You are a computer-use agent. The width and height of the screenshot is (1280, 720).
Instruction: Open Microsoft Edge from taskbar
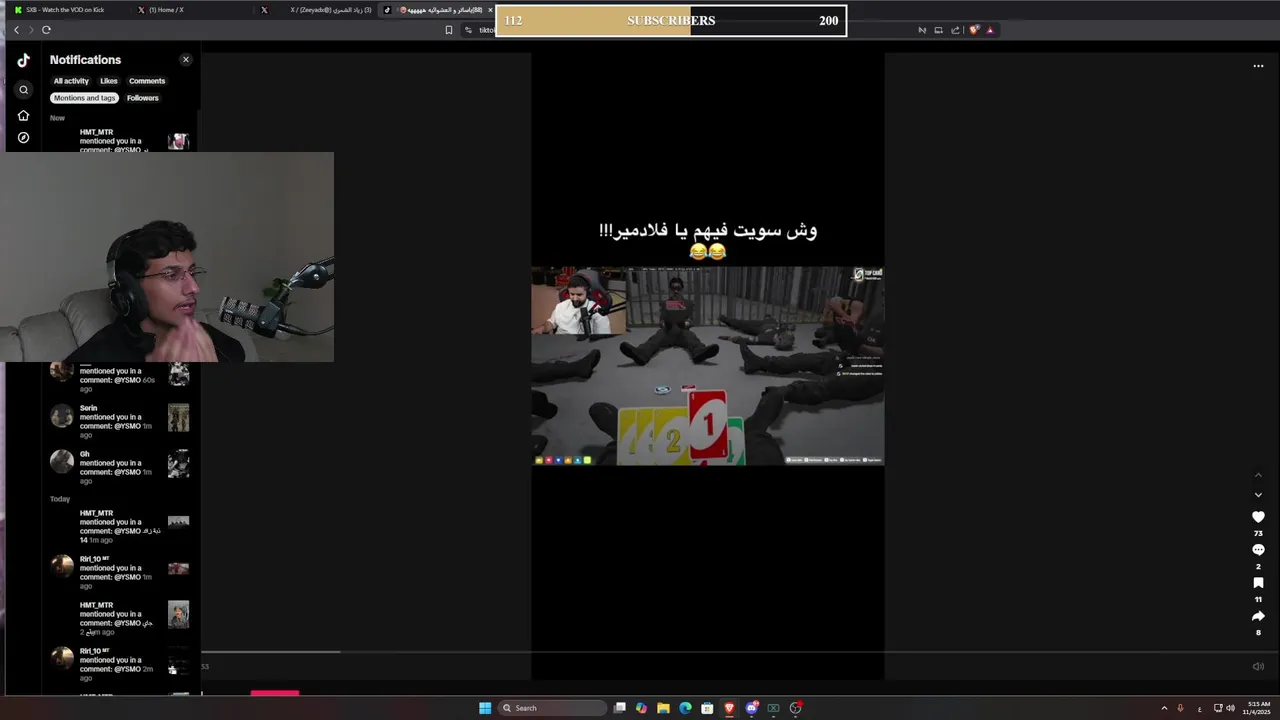click(x=685, y=708)
